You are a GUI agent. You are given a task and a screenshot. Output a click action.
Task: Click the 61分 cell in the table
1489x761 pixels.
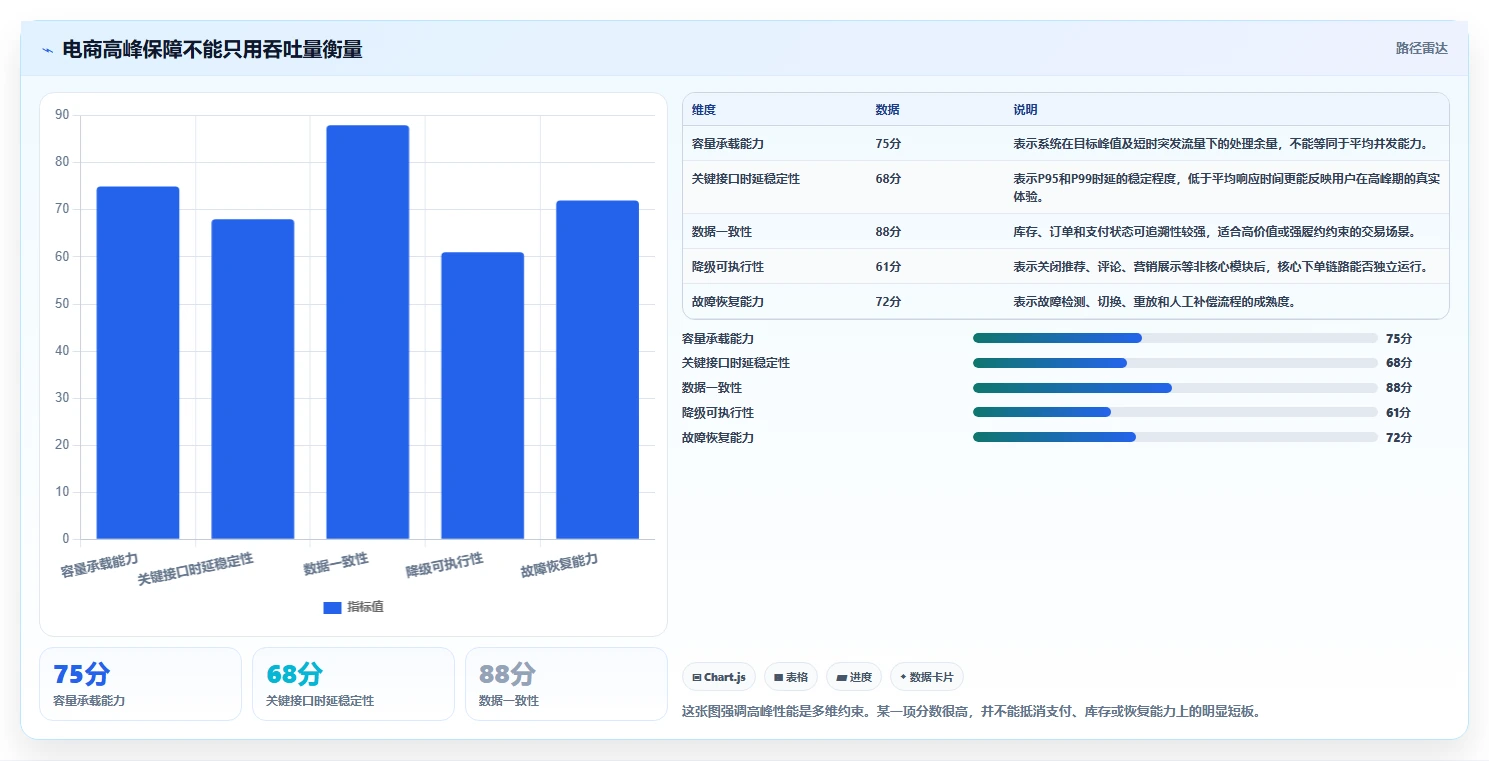[888, 267]
